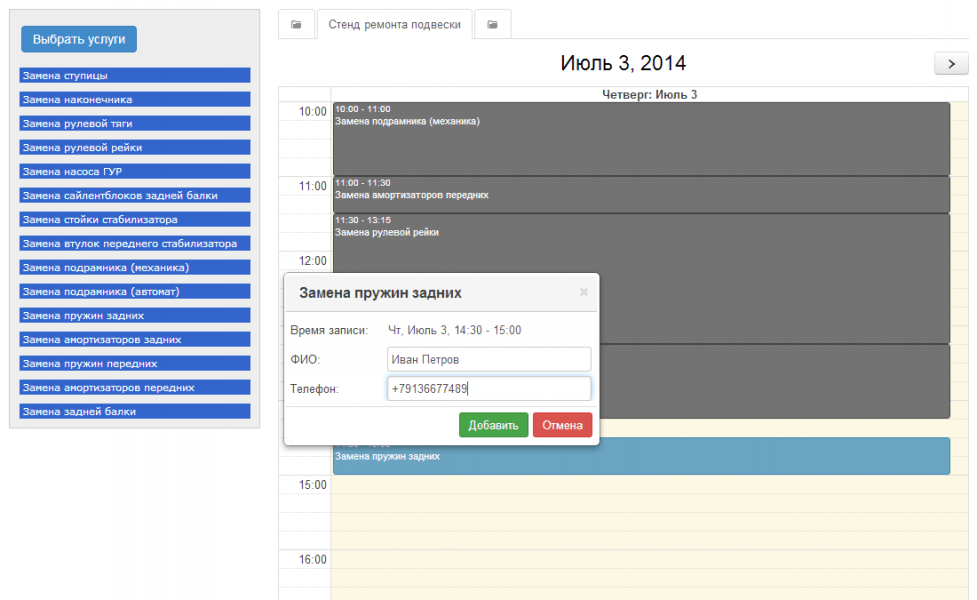Screen dimensions: 977x600
Task: Close the Замена пружин задних dialog
Action: pyautogui.click(x=584, y=292)
